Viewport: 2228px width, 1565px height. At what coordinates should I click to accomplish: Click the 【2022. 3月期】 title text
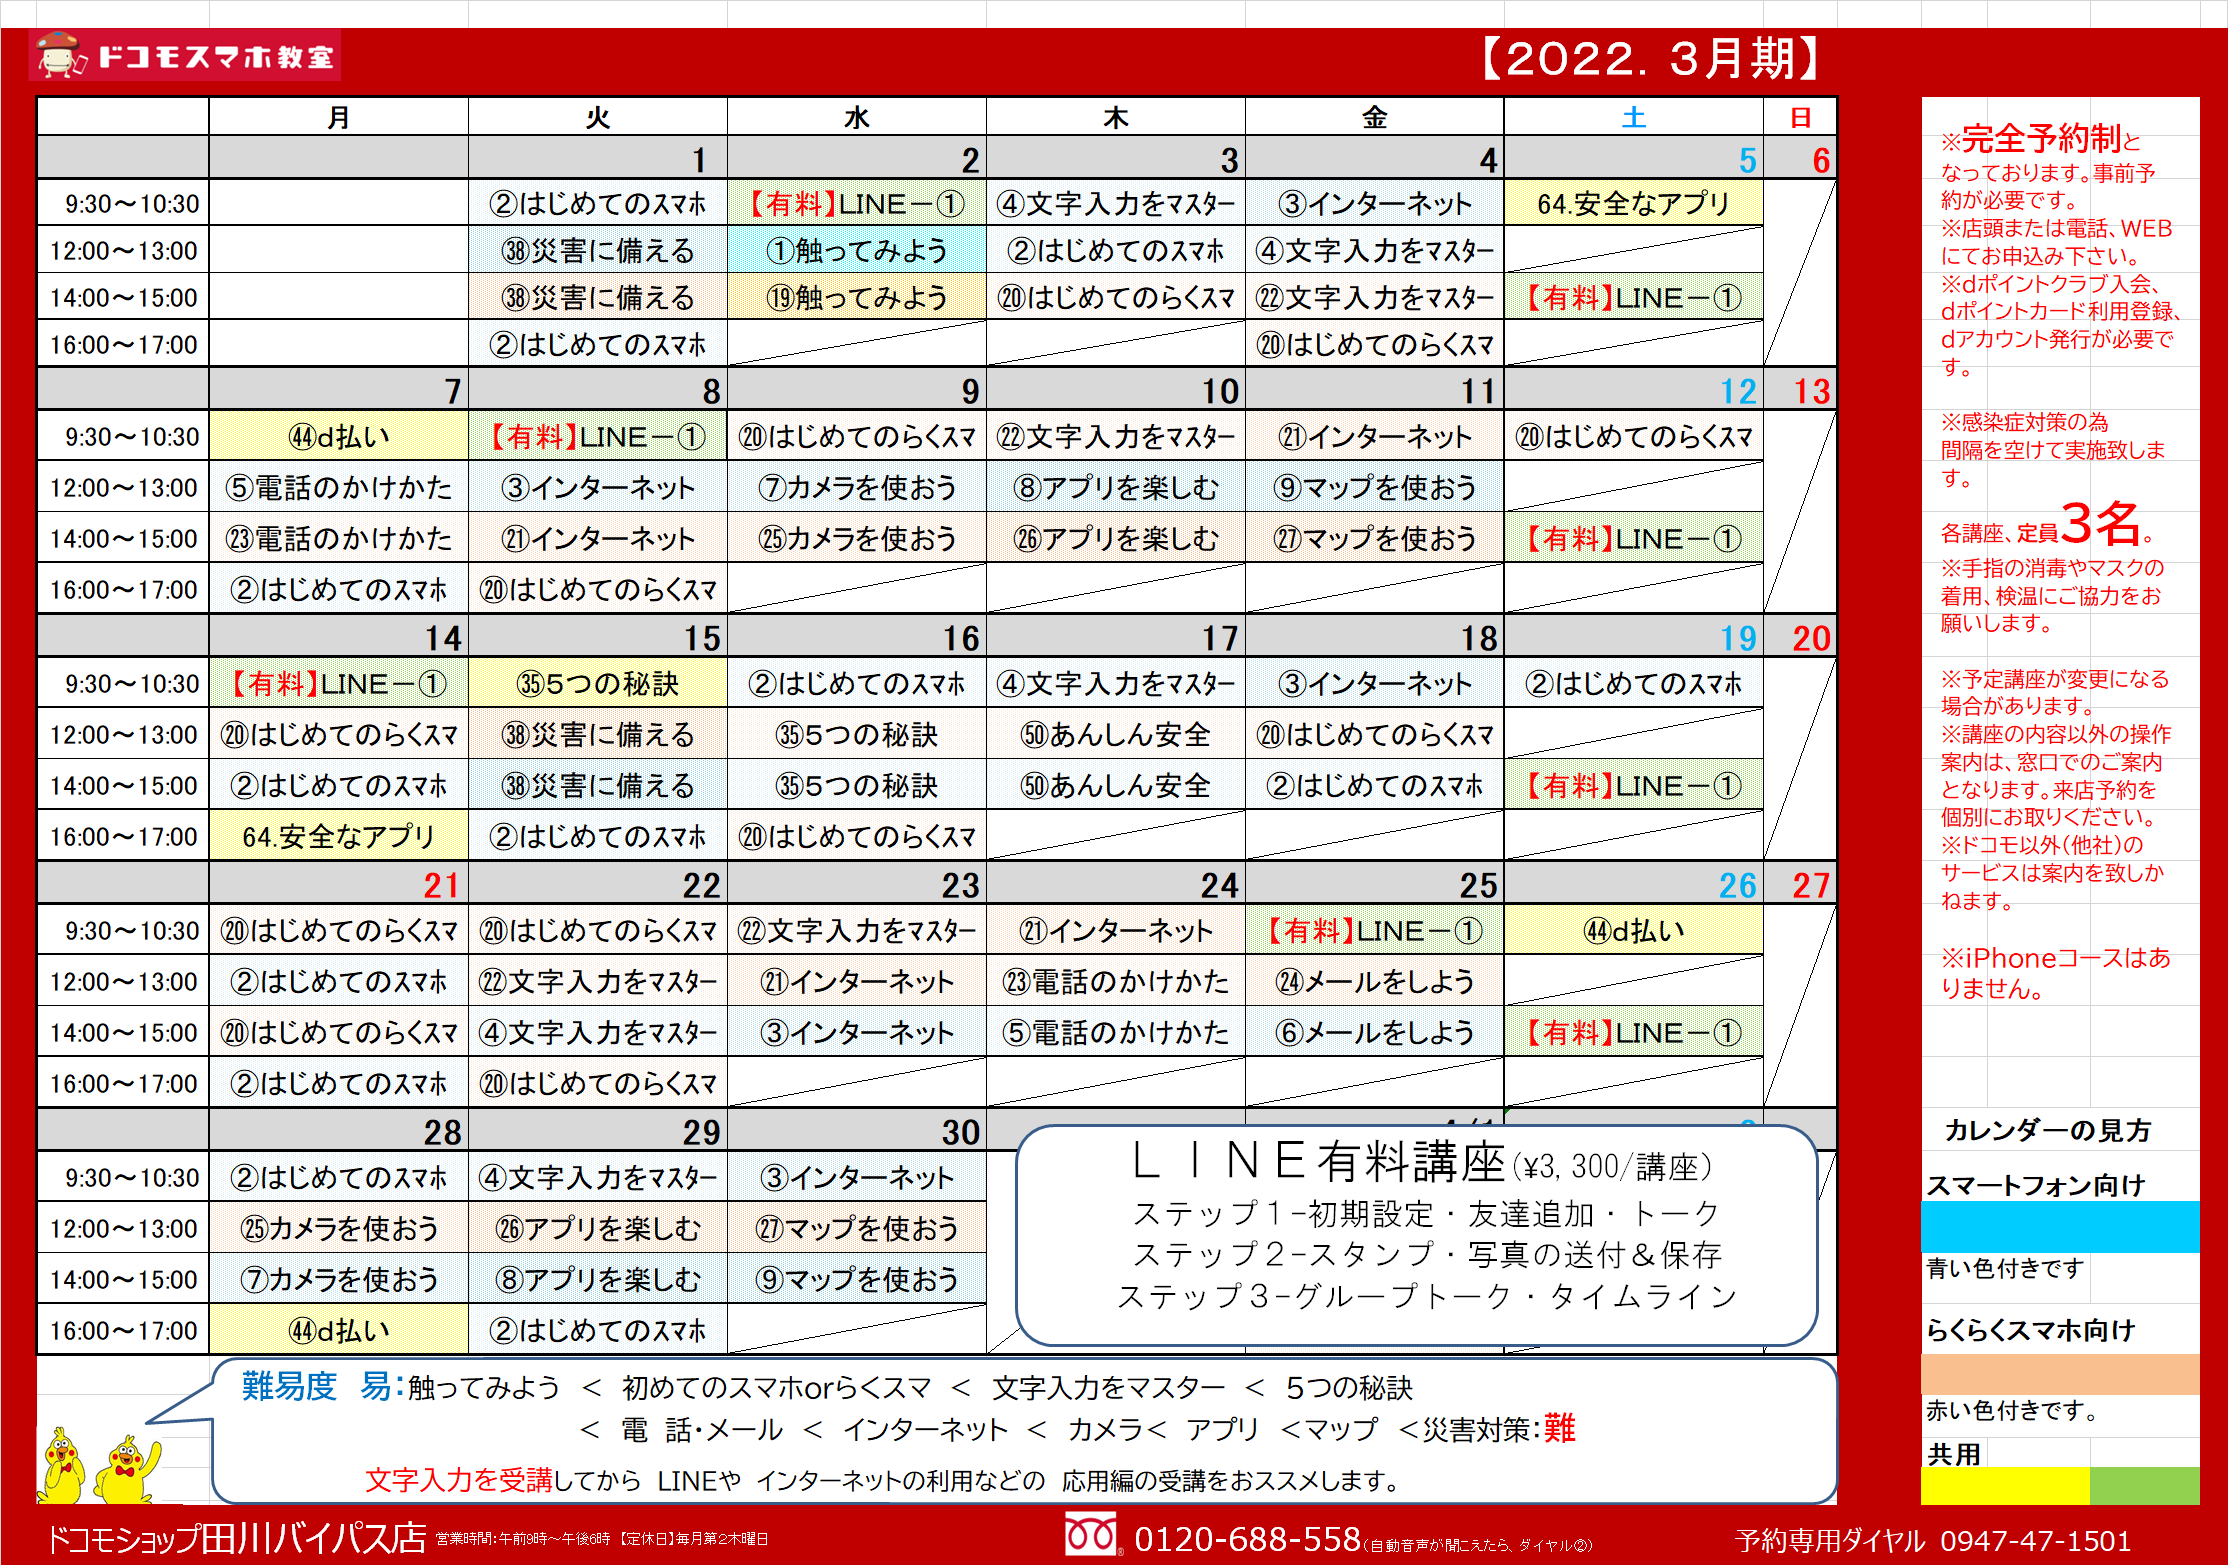point(1650,58)
